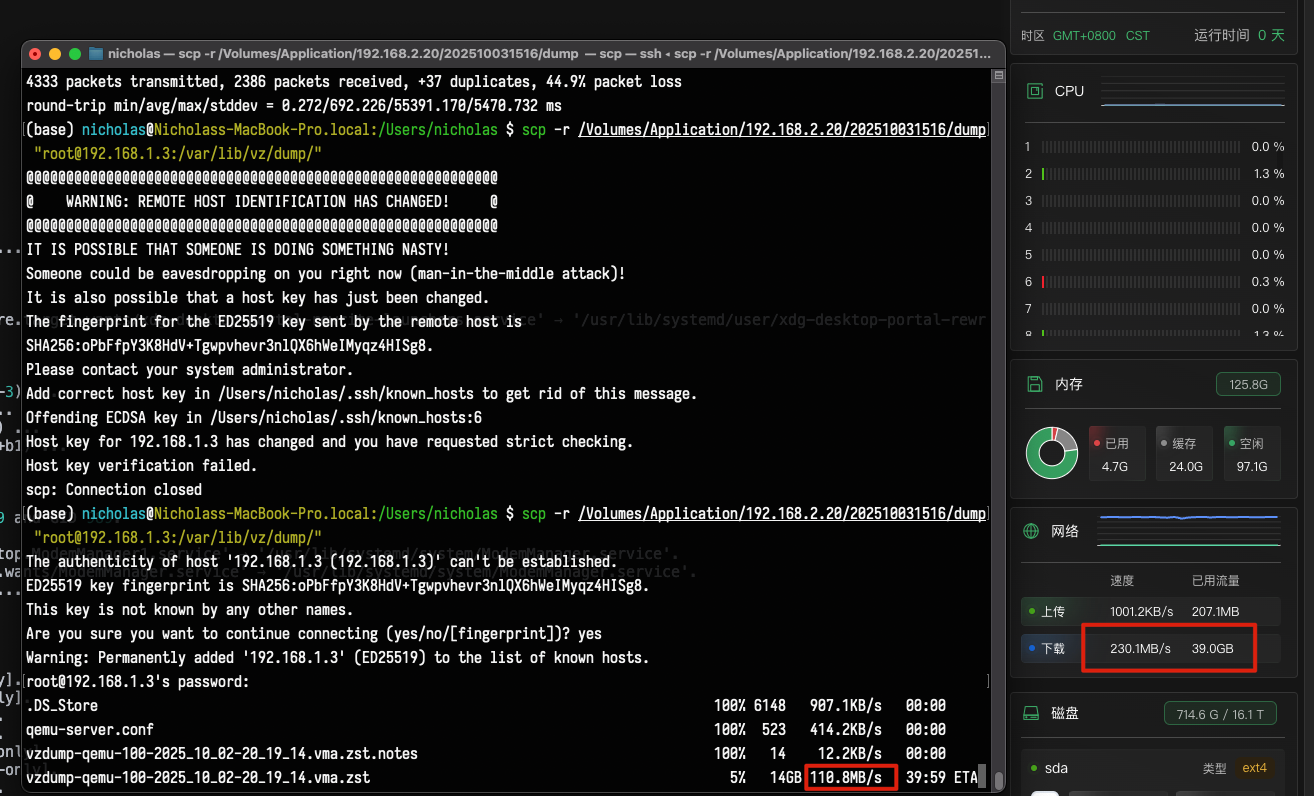Click the ext4 type label
Image resolution: width=1314 pixels, height=796 pixels.
(x=1254, y=768)
